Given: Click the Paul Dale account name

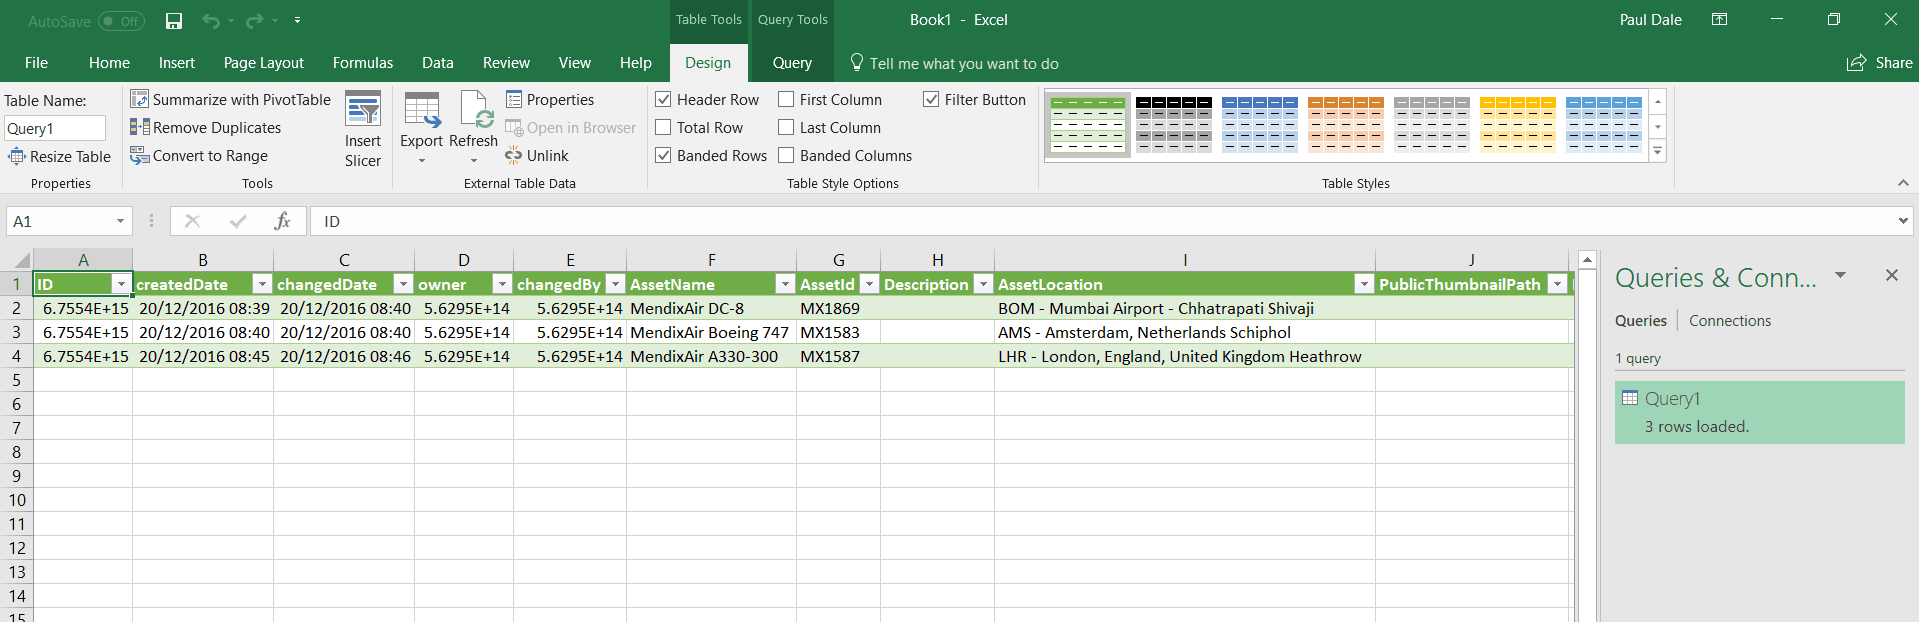Looking at the screenshot, I should point(1650,20).
